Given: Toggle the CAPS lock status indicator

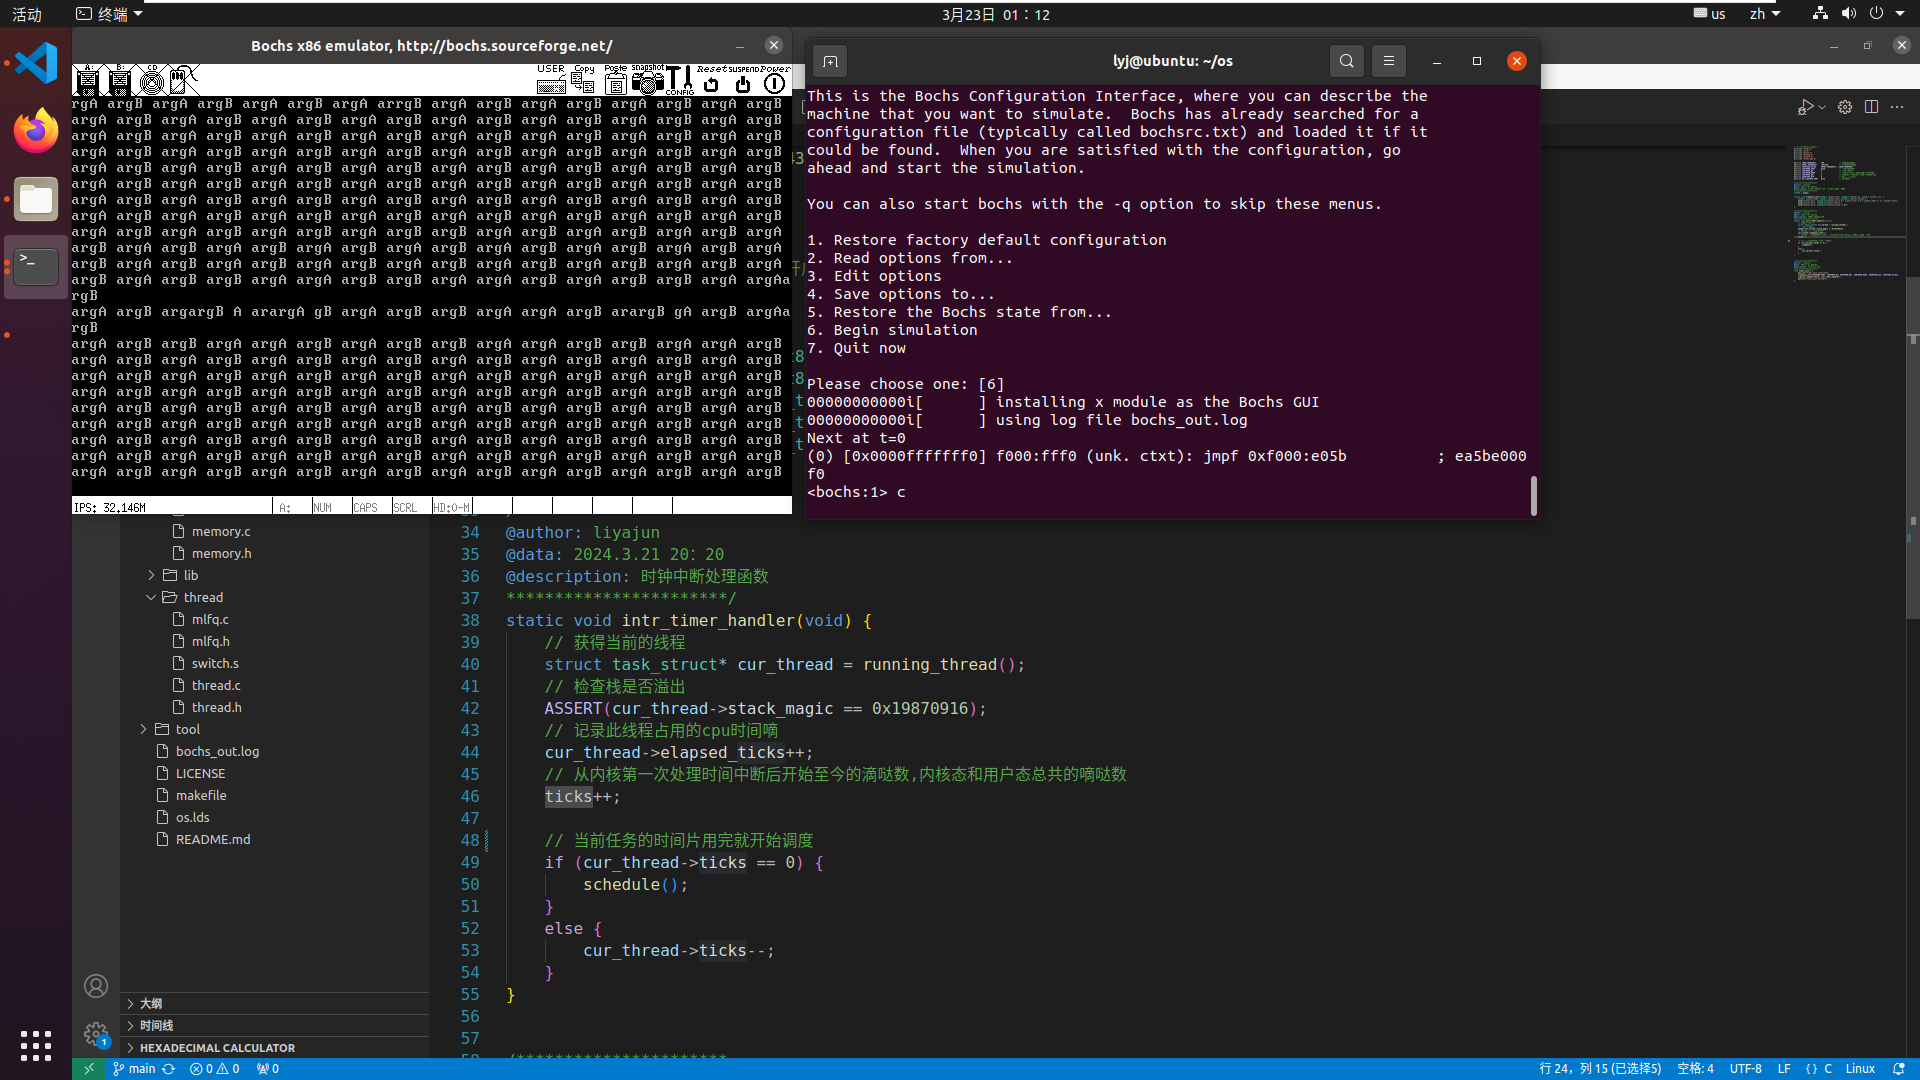Looking at the screenshot, I should [x=367, y=506].
